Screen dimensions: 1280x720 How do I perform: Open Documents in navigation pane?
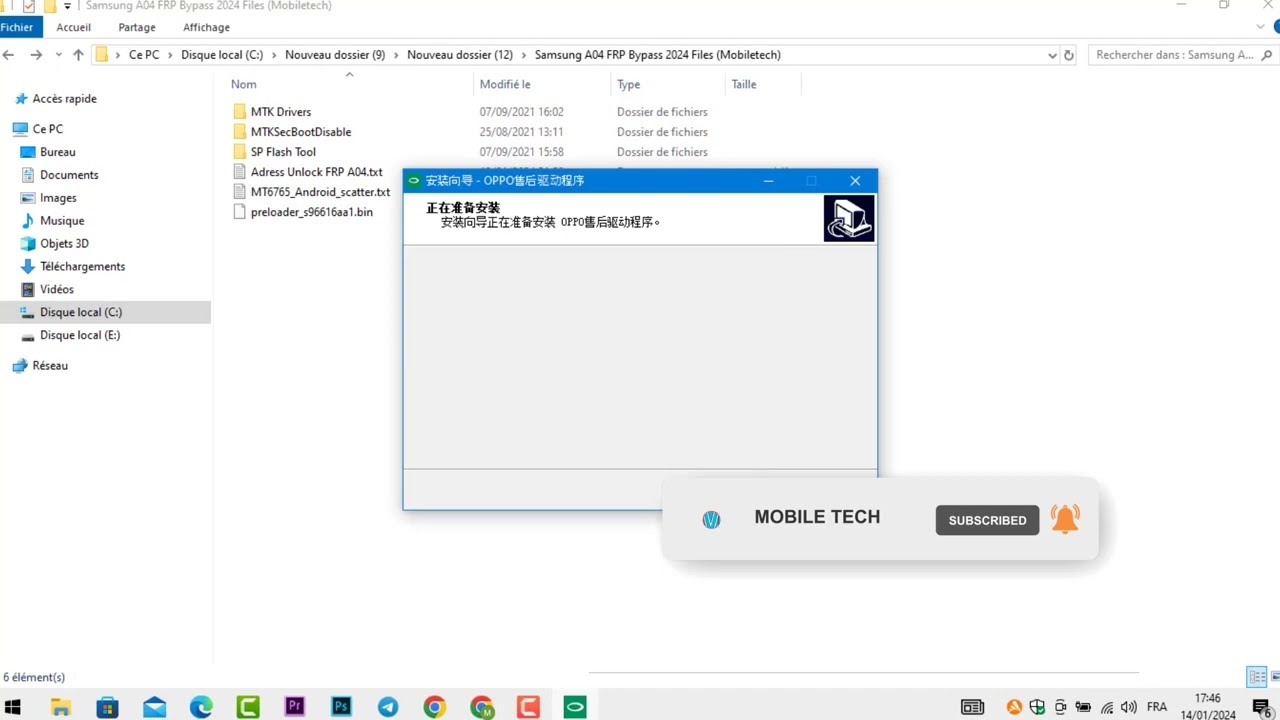coord(69,175)
